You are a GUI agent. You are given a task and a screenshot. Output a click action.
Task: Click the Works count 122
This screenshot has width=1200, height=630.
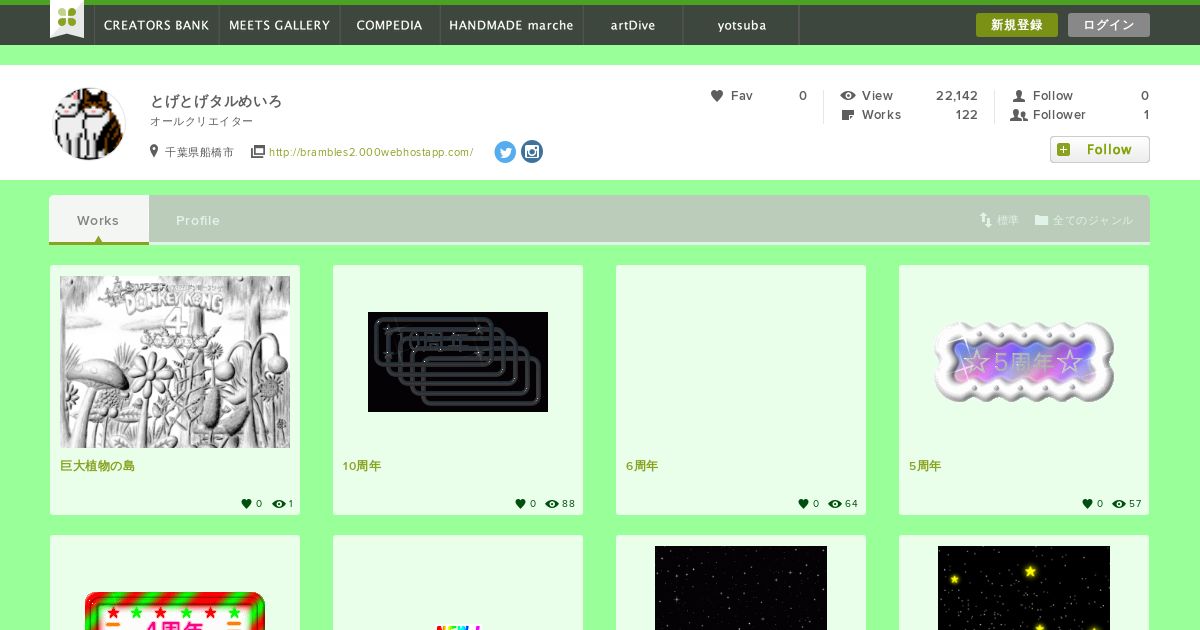pyautogui.click(x=966, y=115)
